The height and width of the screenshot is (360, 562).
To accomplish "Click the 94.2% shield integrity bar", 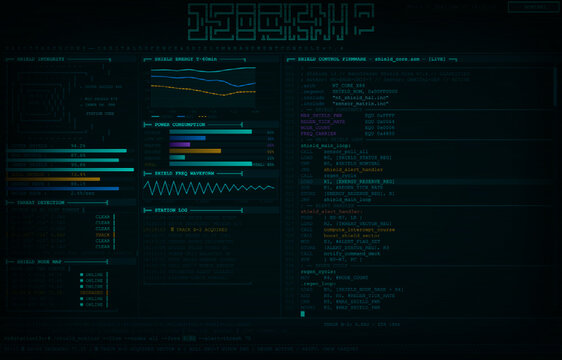I will click(x=67, y=151).
